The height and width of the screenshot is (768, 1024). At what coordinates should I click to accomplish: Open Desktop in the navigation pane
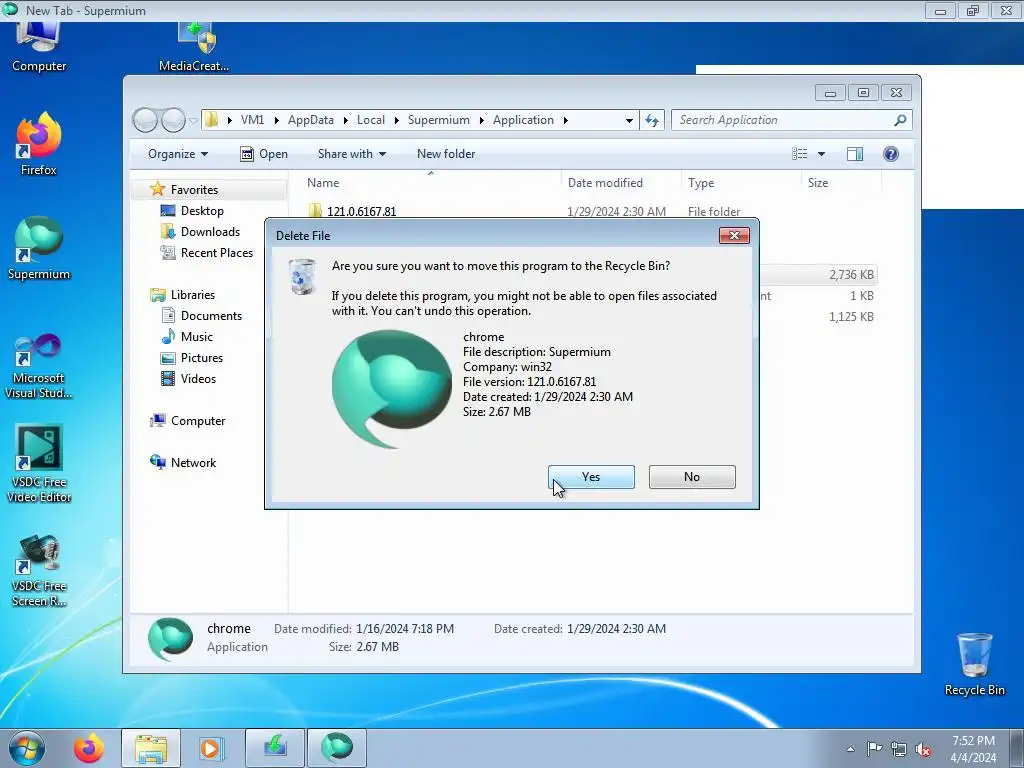[202, 211]
